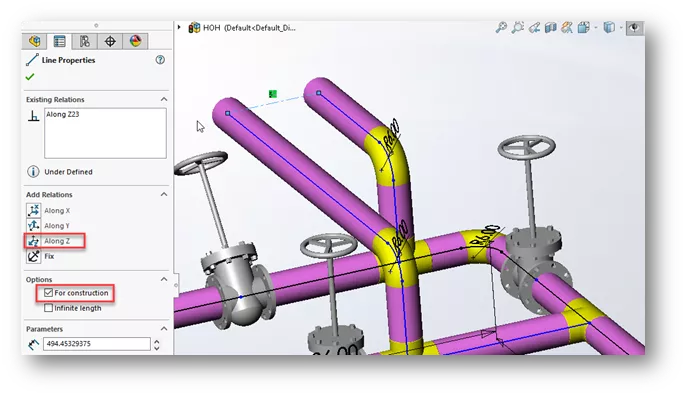Image resolution: width=687 pixels, height=397 pixels.
Task: Click the panel collapse handle on splitter
Action: (176, 285)
